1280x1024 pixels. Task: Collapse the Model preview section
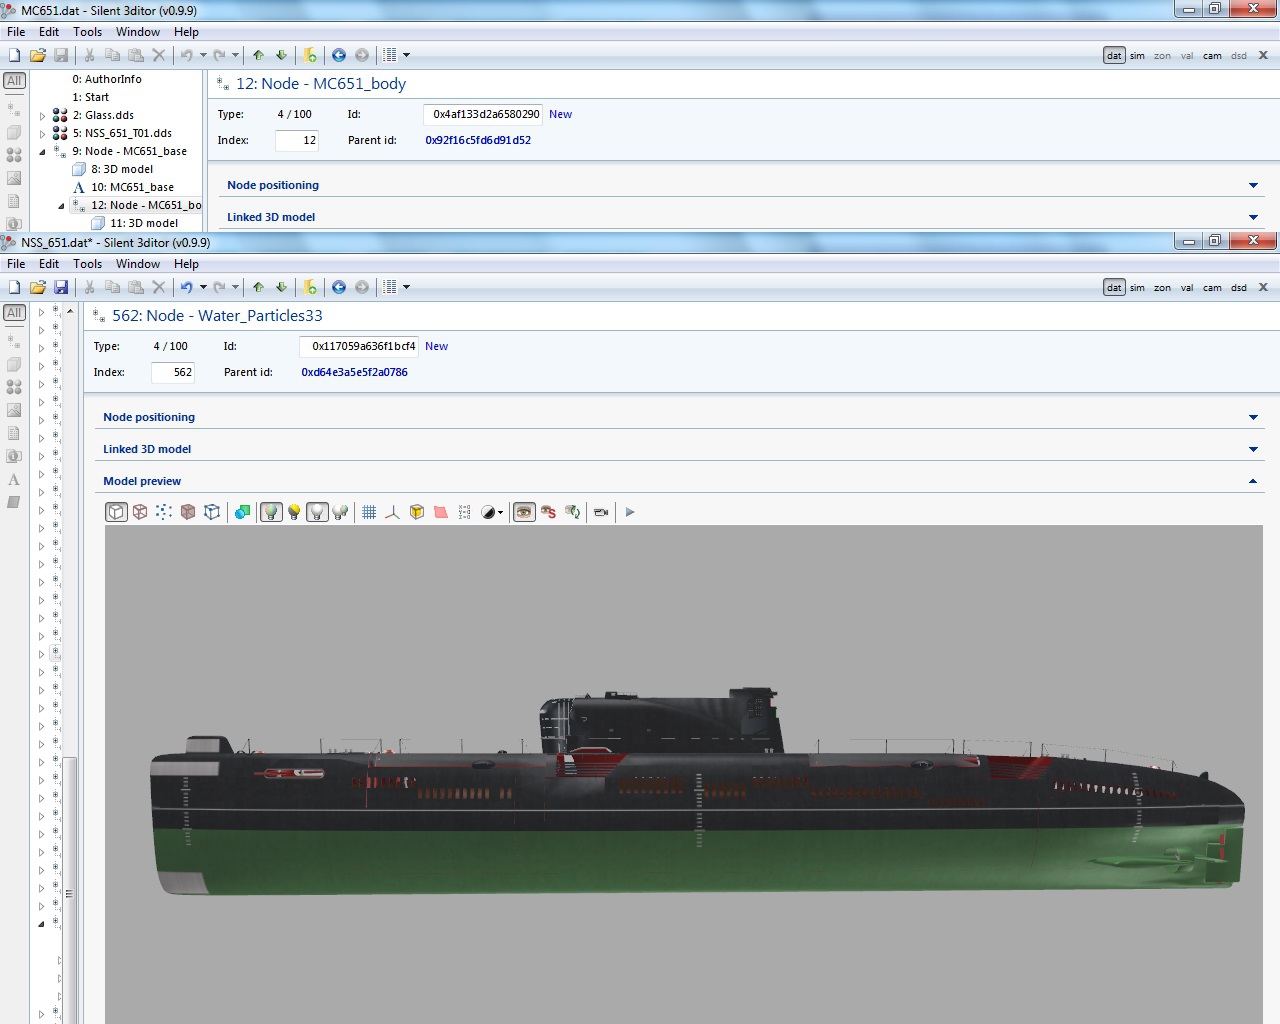click(x=1253, y=482)
